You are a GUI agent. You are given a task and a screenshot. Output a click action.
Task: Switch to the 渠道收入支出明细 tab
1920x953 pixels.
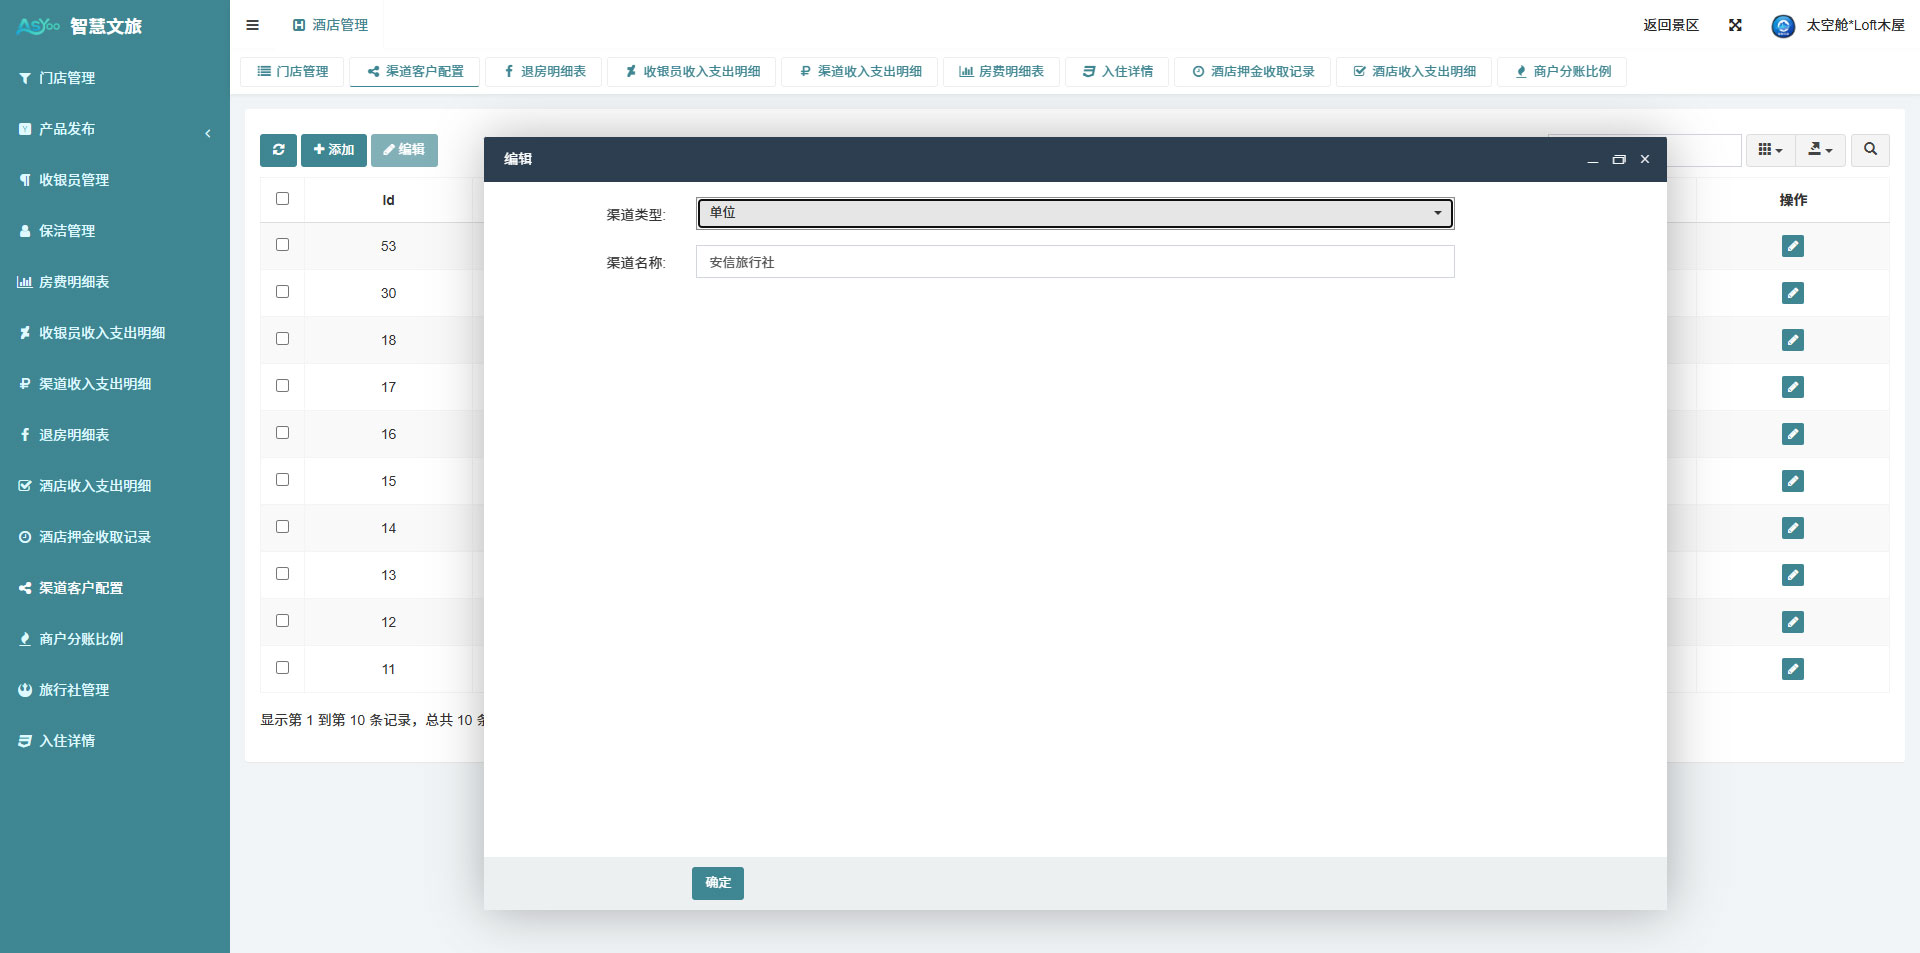click(x=860, y=72)
